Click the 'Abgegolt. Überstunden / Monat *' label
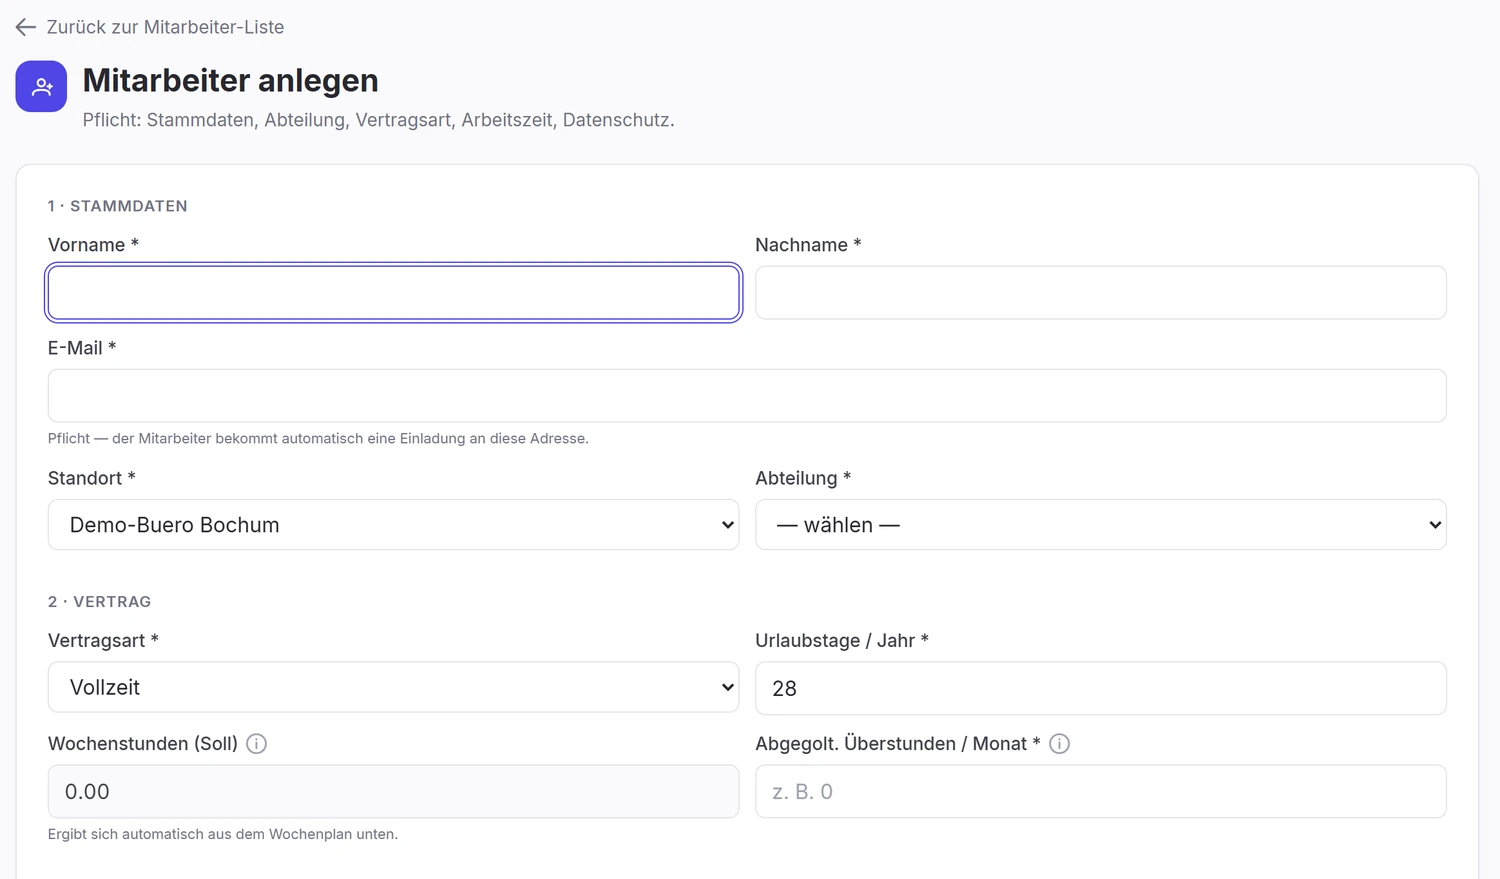This screenshot has width=1500, height=879. coord(898,744)
